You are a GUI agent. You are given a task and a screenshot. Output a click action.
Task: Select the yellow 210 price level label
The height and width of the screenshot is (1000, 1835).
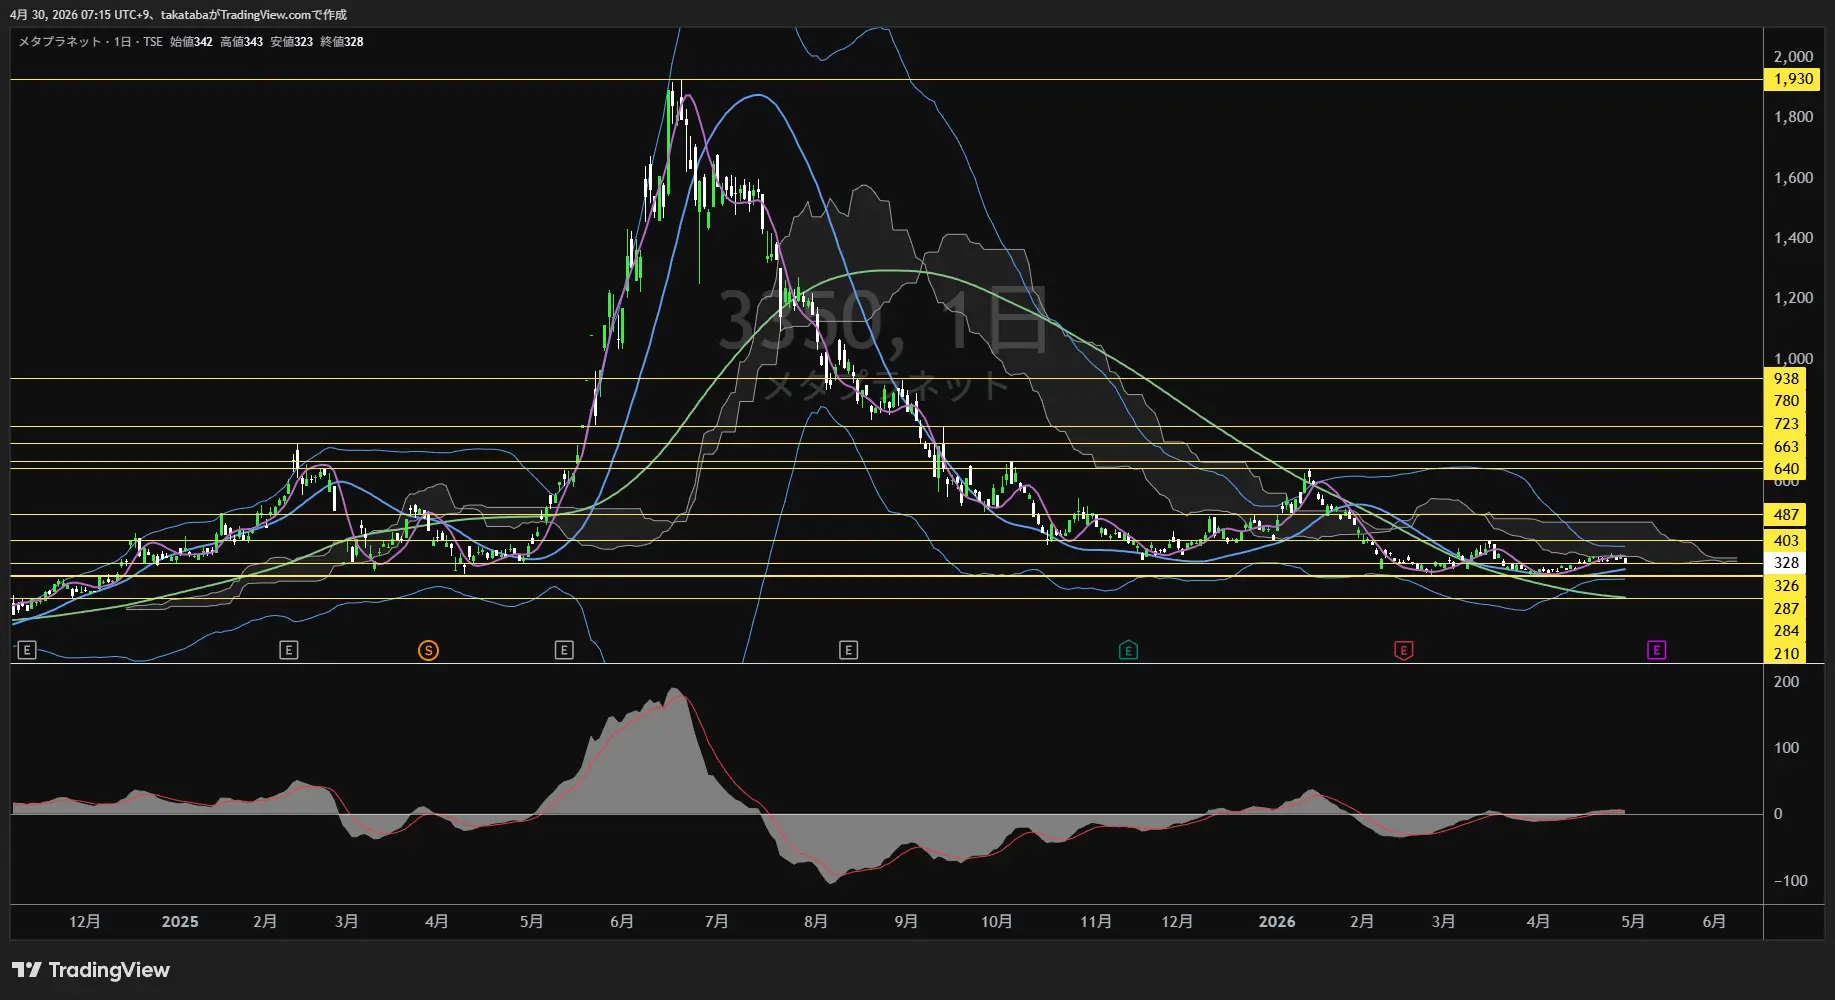pyautogui.click(x=1786, y=654)
